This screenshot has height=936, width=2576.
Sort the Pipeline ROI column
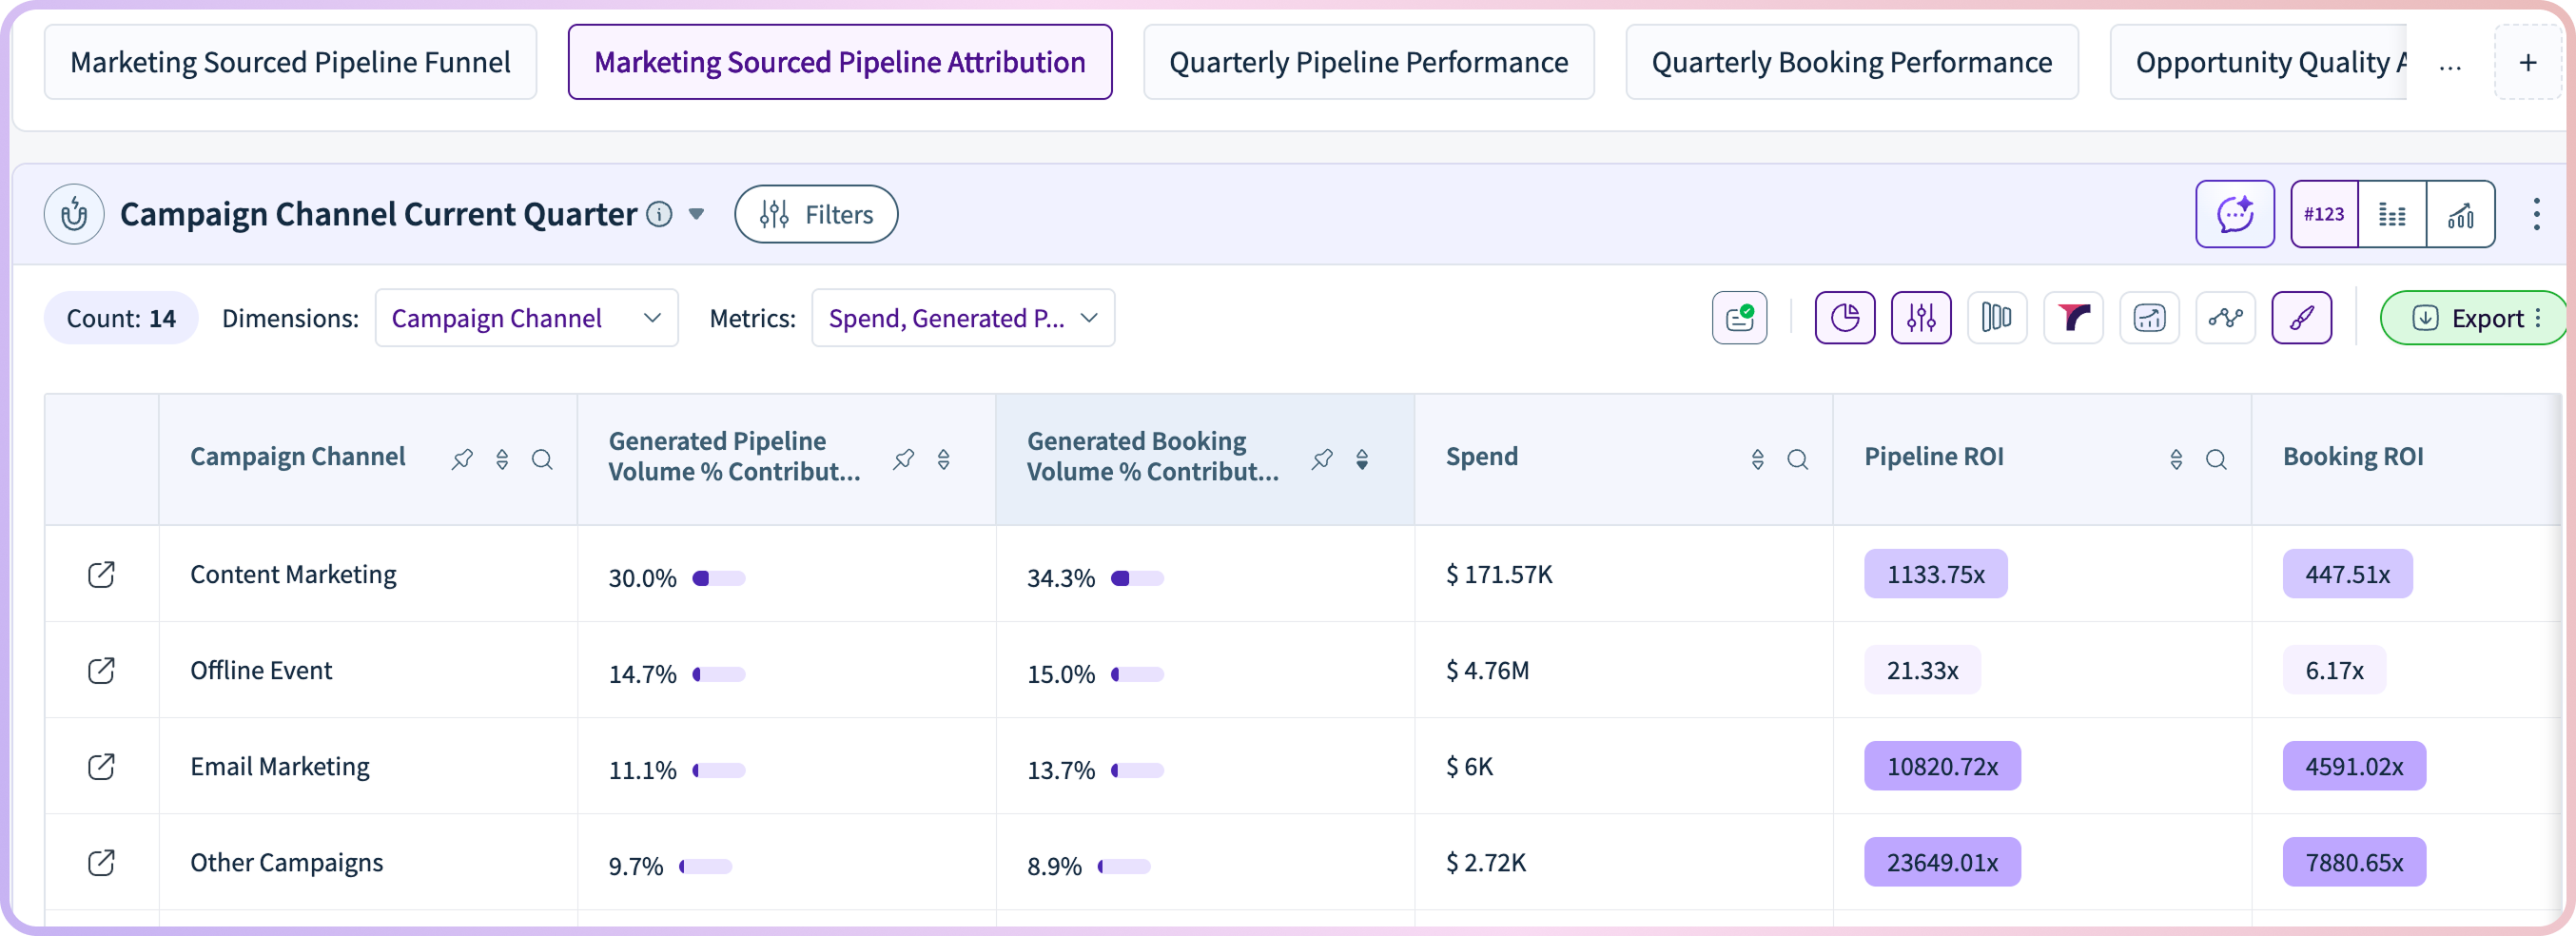click(x=2176, y=459)
